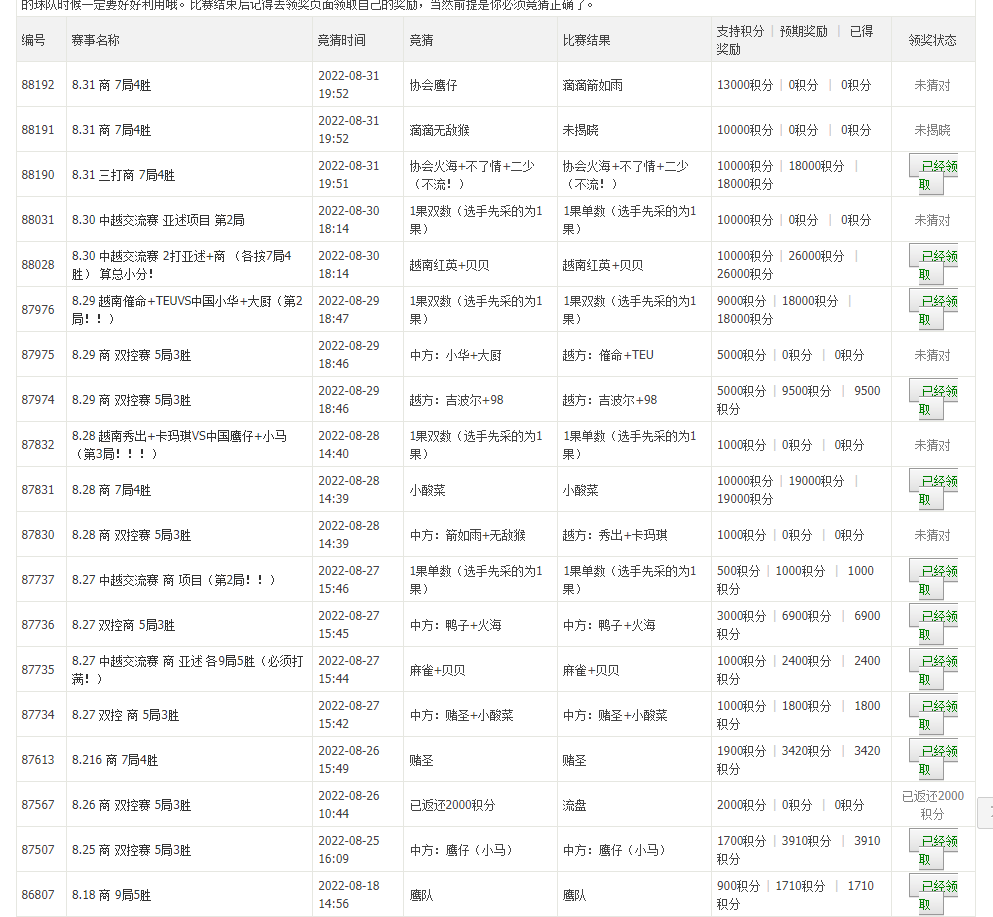Select the 已经领取 button in row 87737
The image size is (993, 917).
(x=932, y=580)
